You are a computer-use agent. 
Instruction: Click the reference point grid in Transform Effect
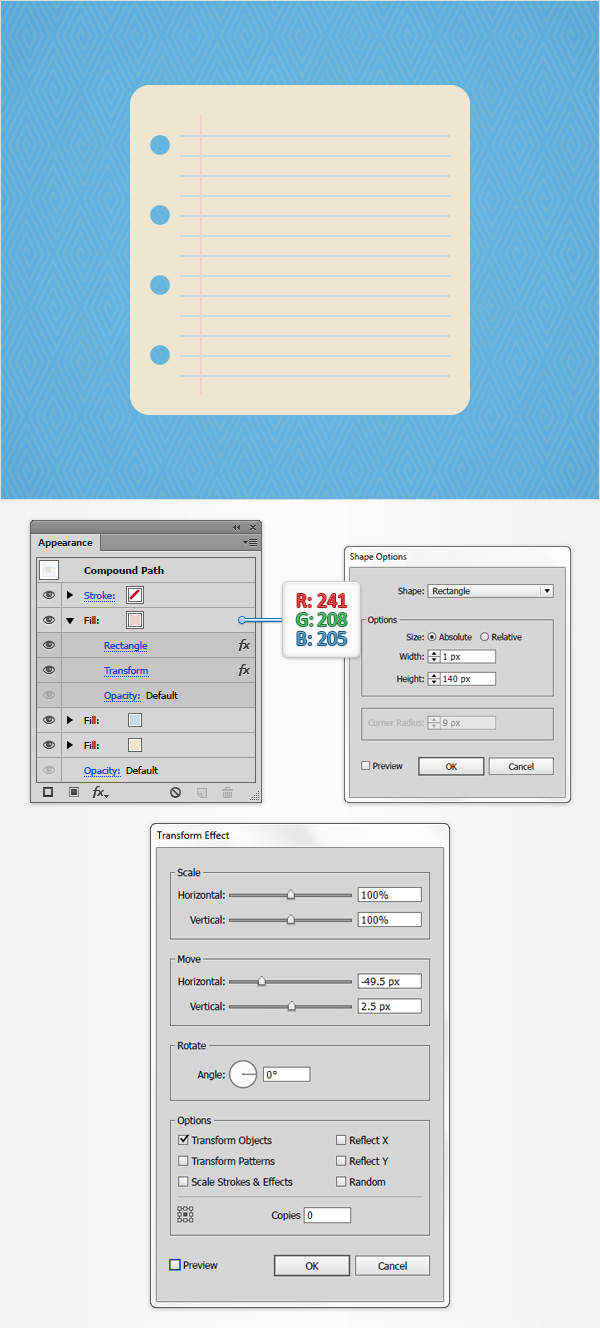185,1214
